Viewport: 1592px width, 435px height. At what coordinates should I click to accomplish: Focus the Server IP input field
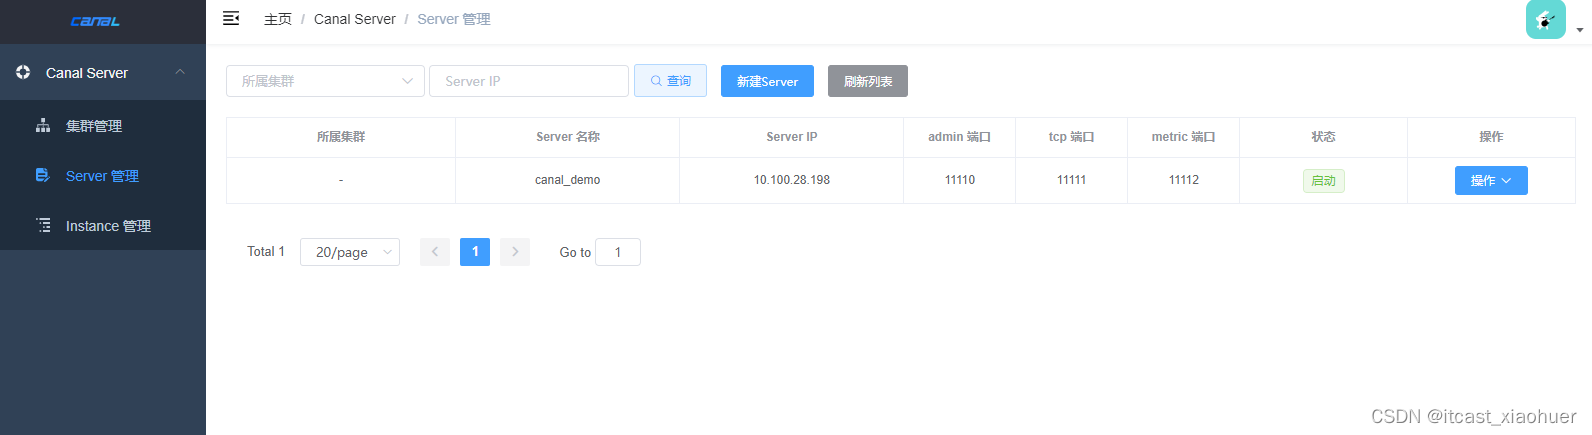tap(529, 81)
